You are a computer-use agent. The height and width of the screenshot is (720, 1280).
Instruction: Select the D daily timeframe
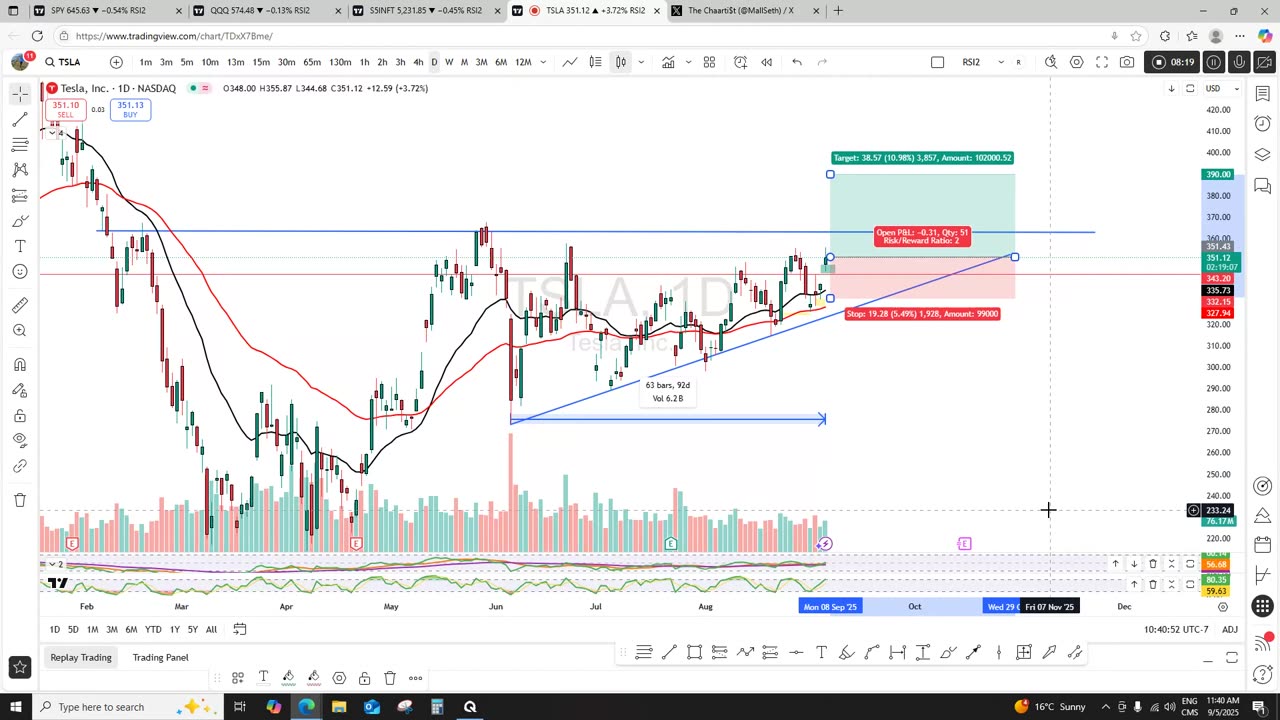pos(433,62)
